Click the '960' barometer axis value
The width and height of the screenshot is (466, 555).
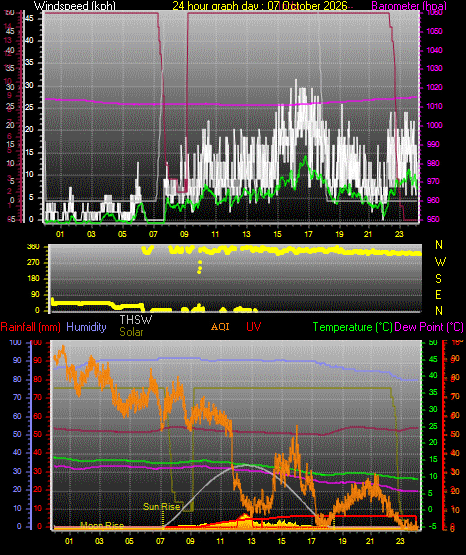pyautogui.click(x=432, y=200)
